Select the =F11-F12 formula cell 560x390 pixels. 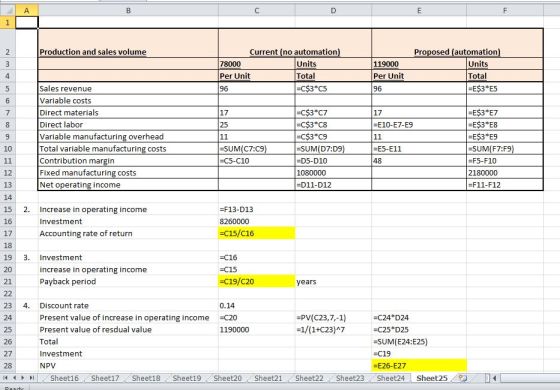point(505,185)
